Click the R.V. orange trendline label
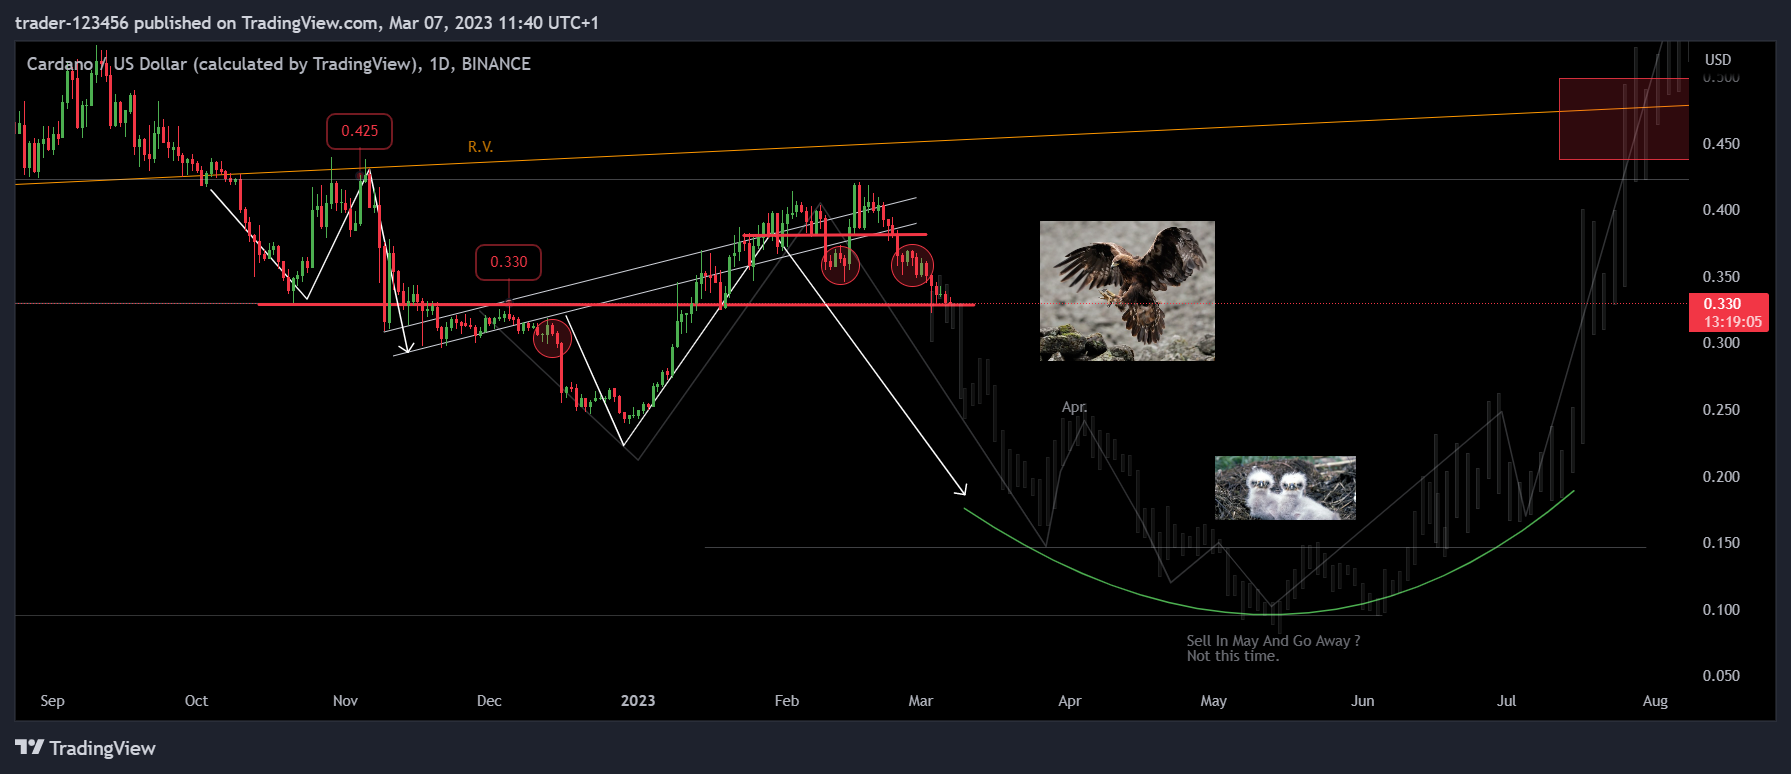1791x774 pixels. (x=480, y=147)
